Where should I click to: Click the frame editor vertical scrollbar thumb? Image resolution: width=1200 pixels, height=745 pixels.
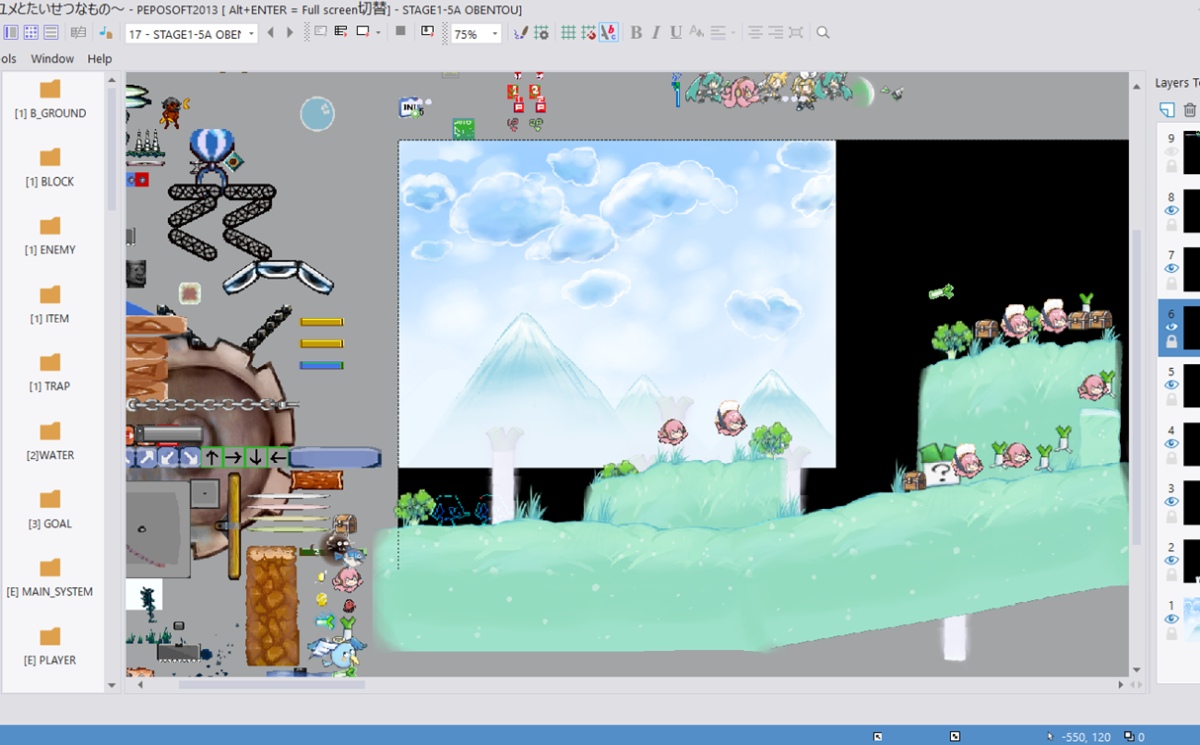(1136, 388)
